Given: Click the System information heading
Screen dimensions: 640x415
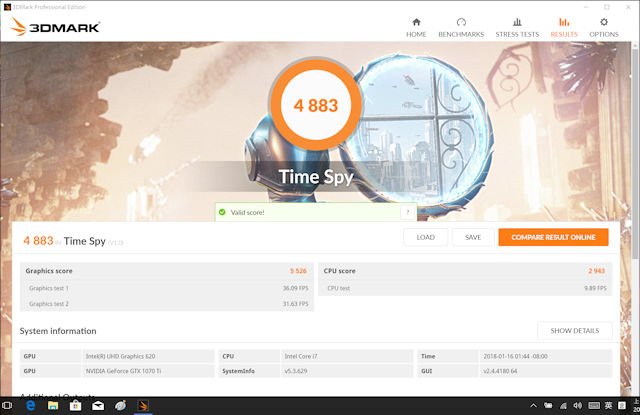Looking at the screenshot, I should click(58, 331).
